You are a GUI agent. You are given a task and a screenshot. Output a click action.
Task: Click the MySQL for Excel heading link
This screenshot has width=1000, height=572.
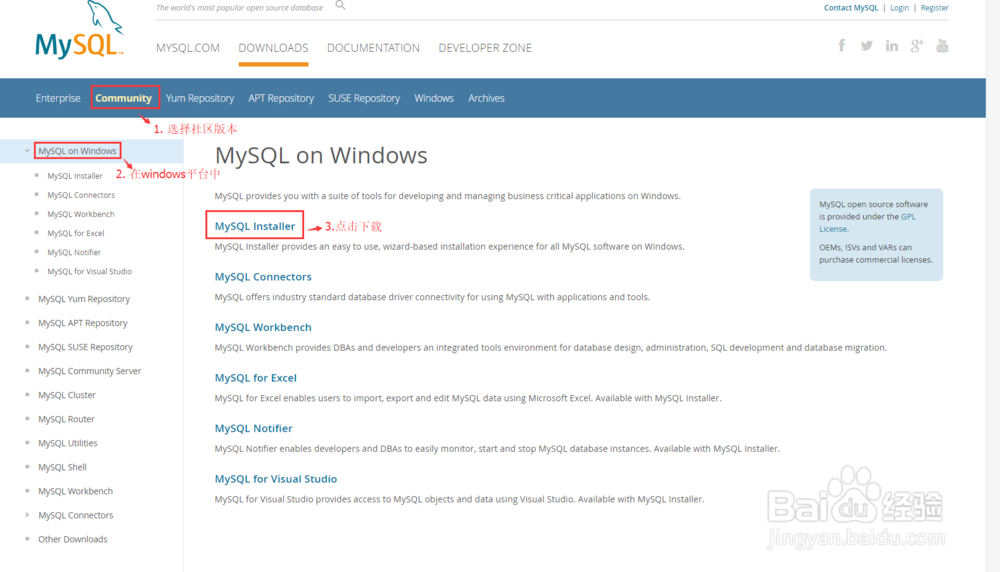pos(256,378)
